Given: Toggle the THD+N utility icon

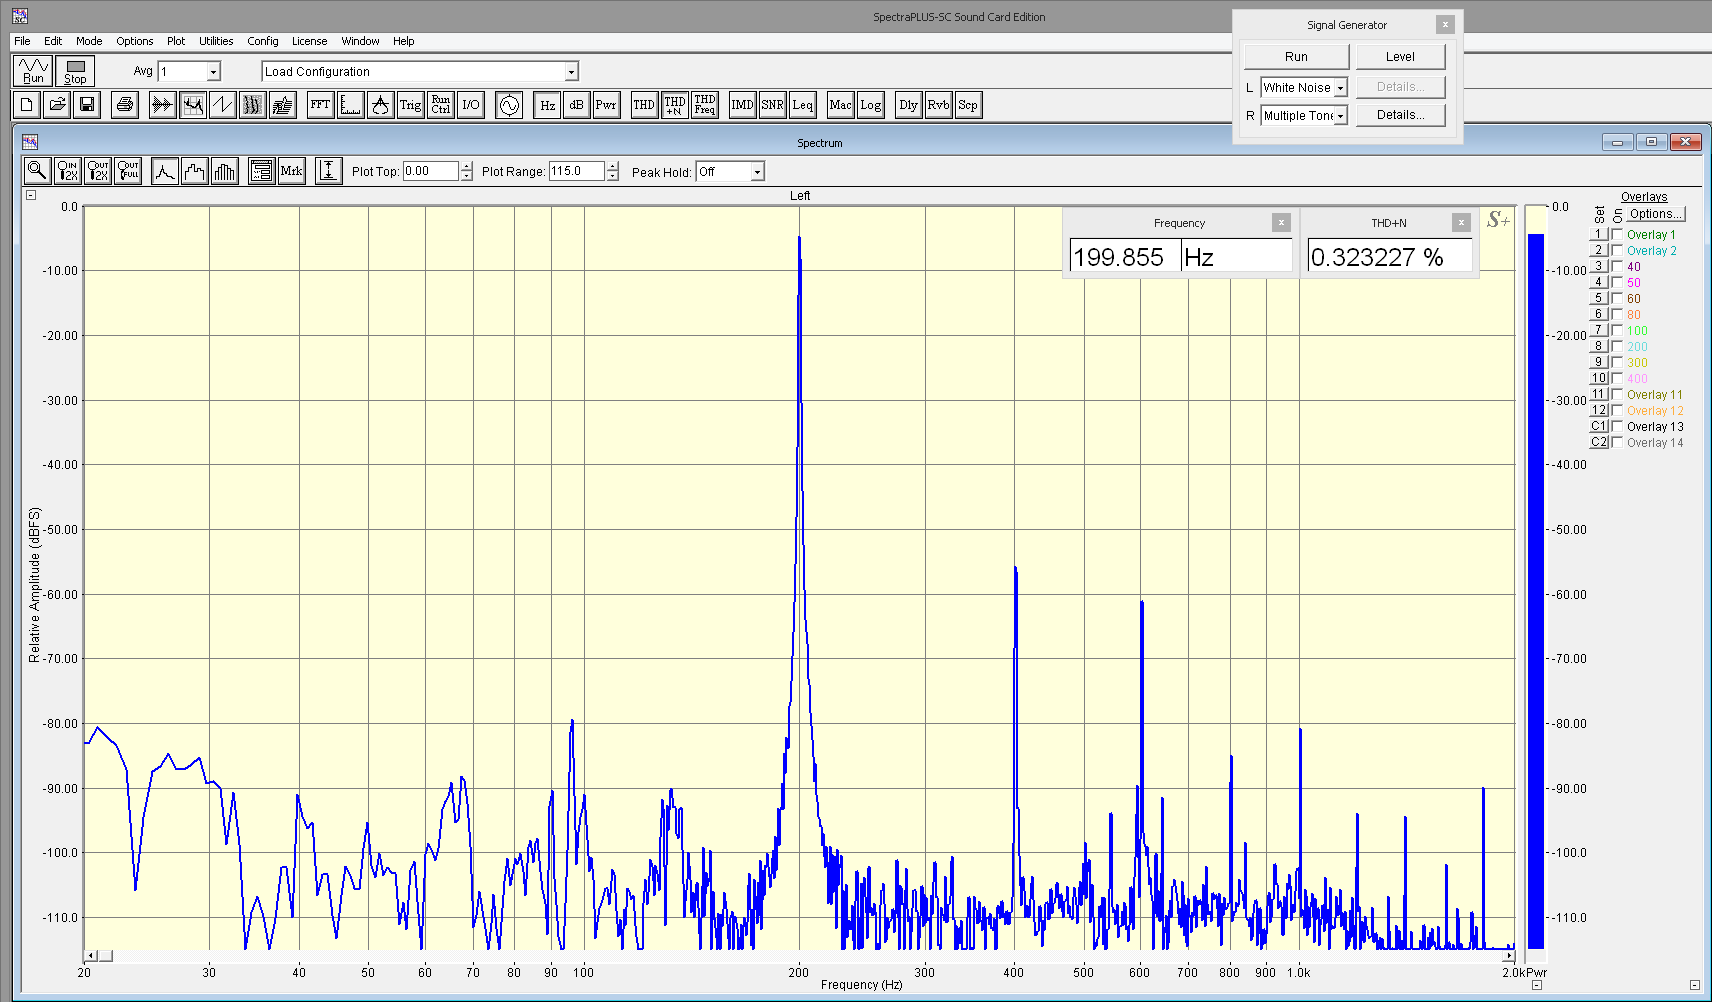Looking at the screenshot, I should point(675,104).
